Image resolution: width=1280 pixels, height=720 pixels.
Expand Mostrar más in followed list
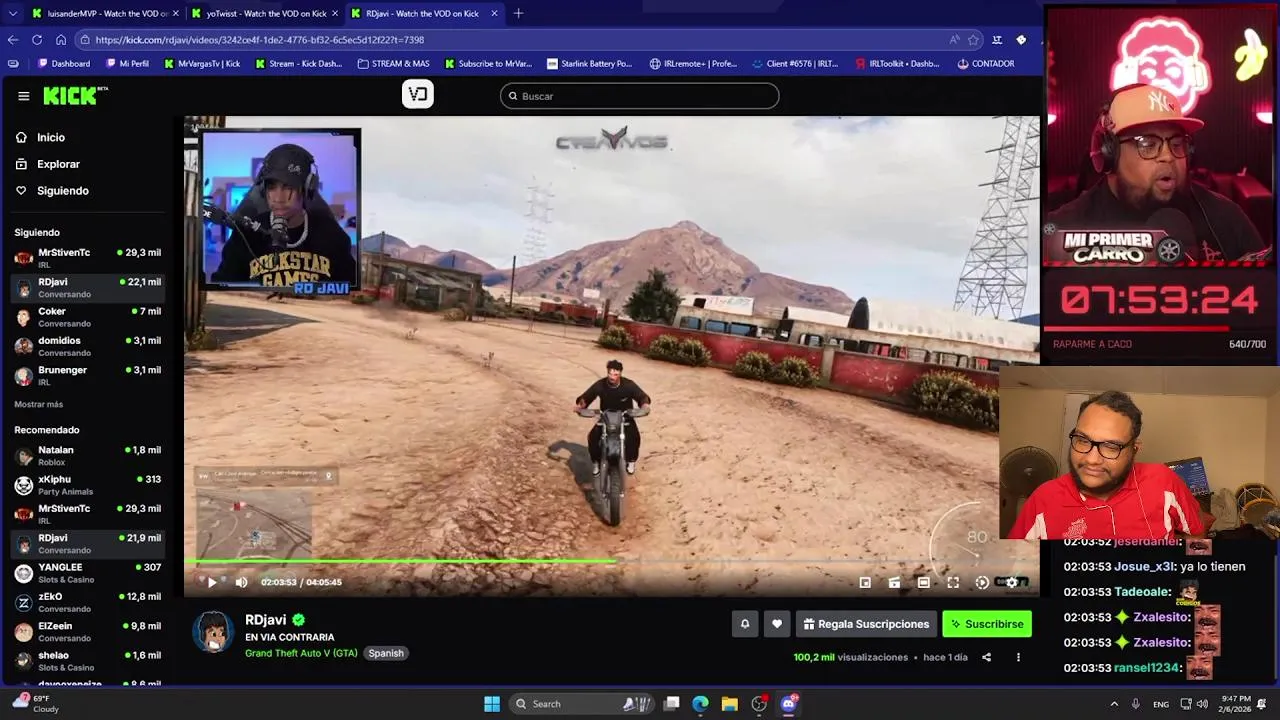point(38,404)
